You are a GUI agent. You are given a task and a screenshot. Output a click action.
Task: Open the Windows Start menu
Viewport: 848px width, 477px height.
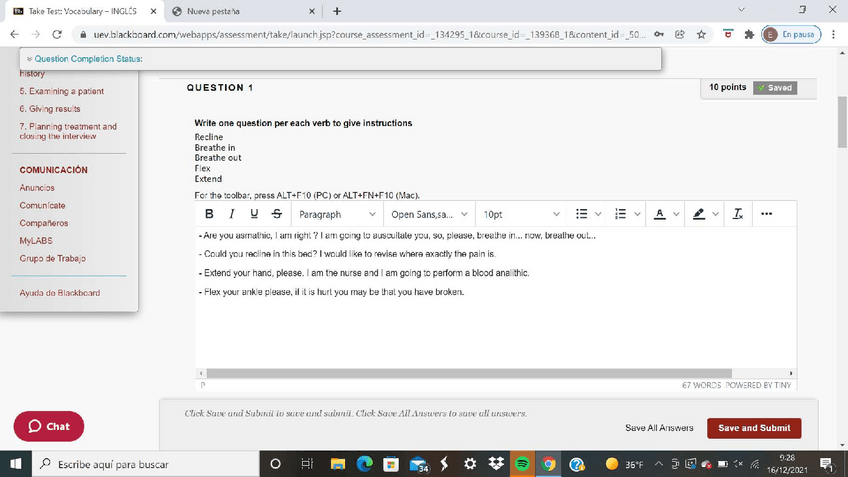pyautogui.click(x=16, y=464)
